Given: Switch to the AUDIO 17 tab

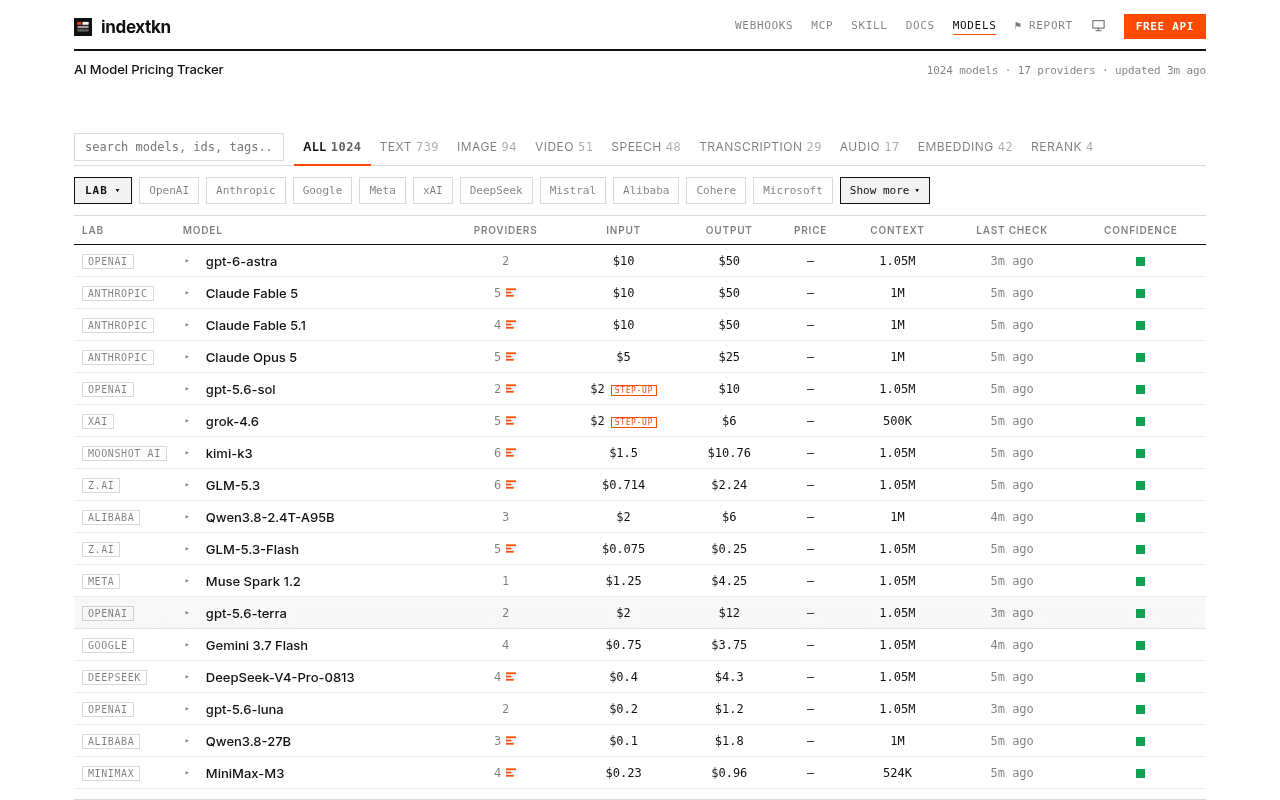Looking at the screenshot, I should point(870,147).
